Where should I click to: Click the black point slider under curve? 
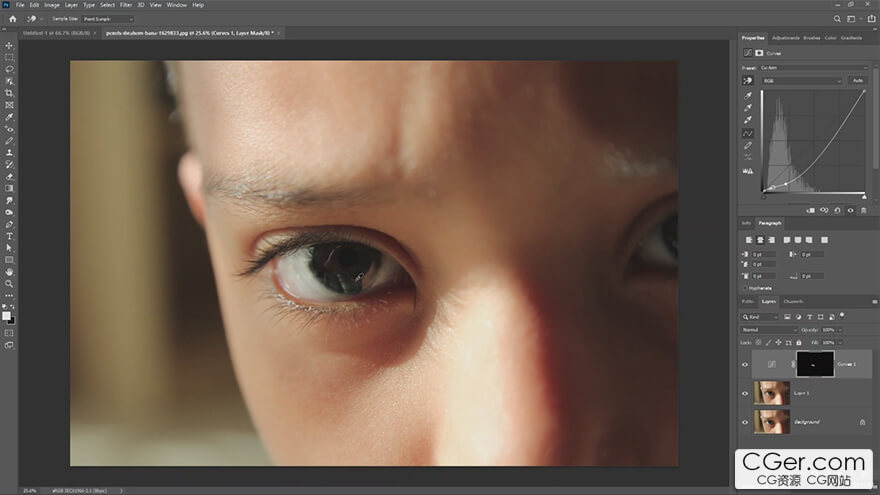click(763, 197)
